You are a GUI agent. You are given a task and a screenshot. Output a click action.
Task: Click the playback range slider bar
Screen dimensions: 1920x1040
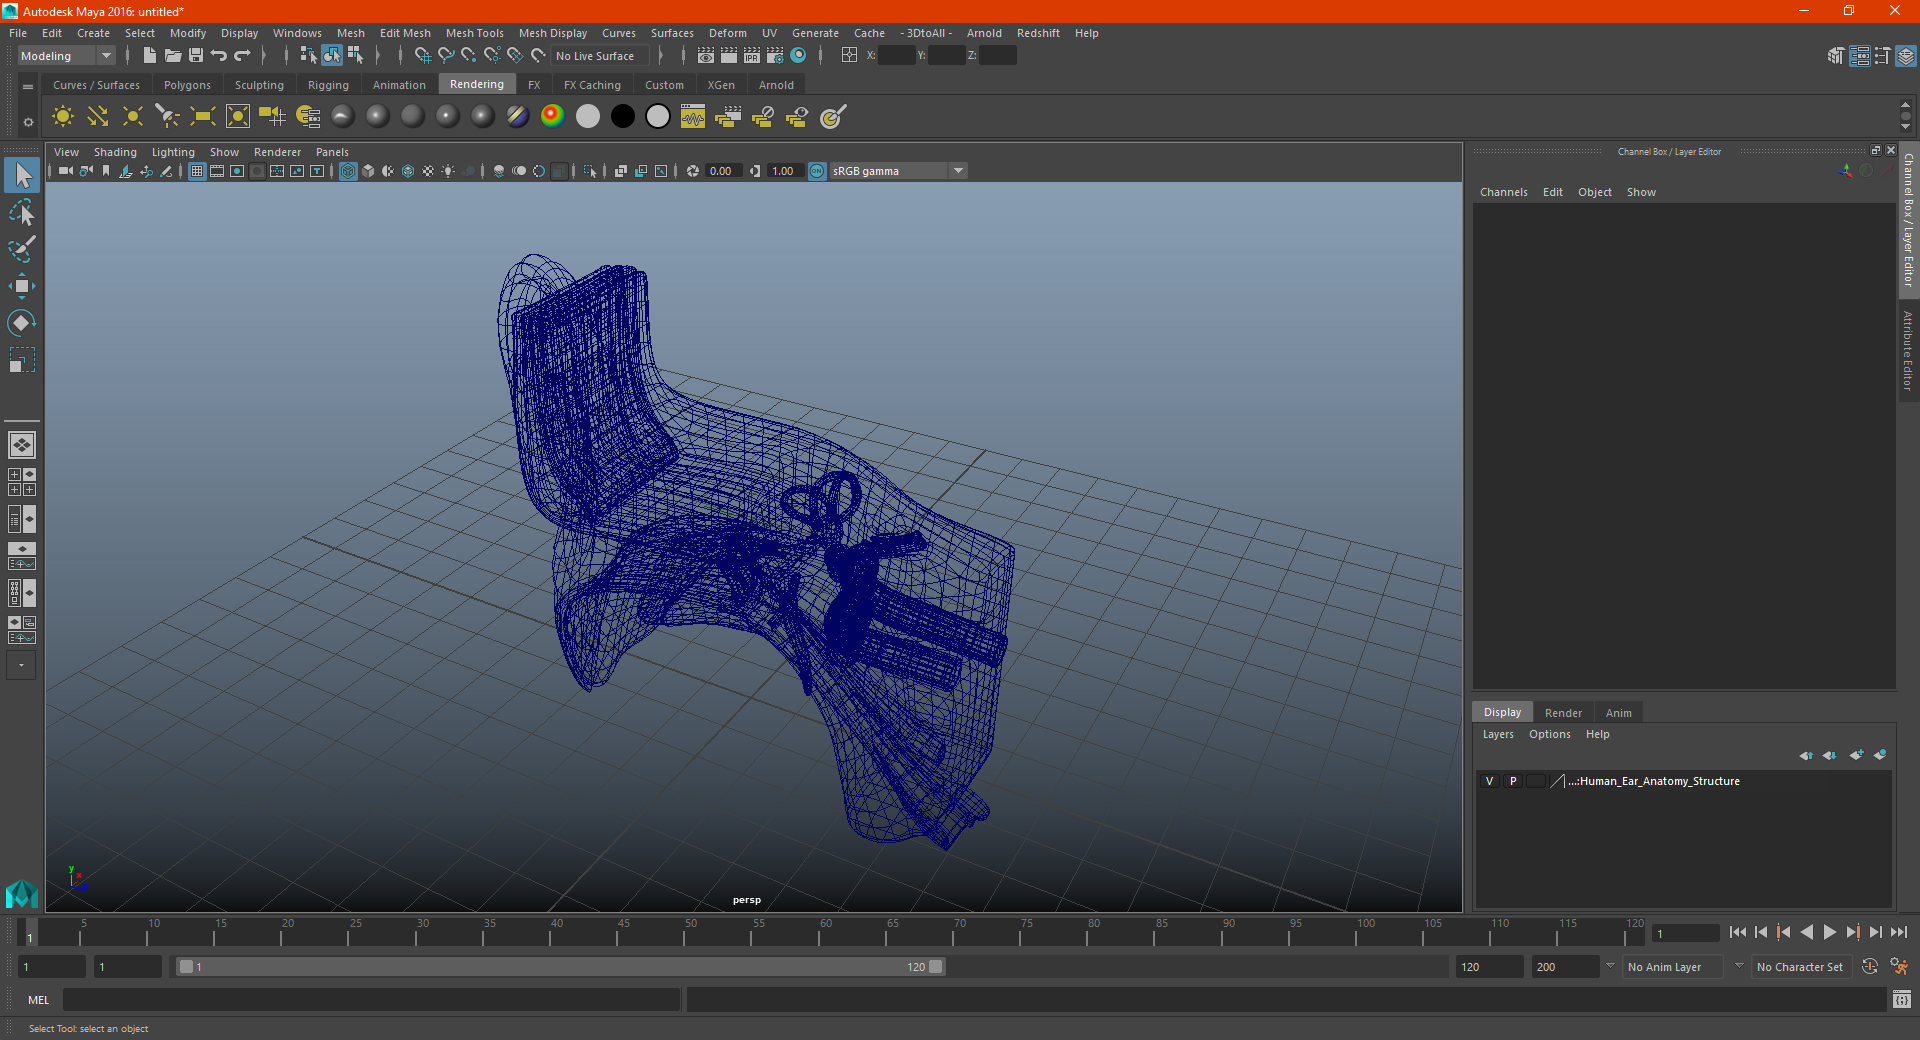560,967
